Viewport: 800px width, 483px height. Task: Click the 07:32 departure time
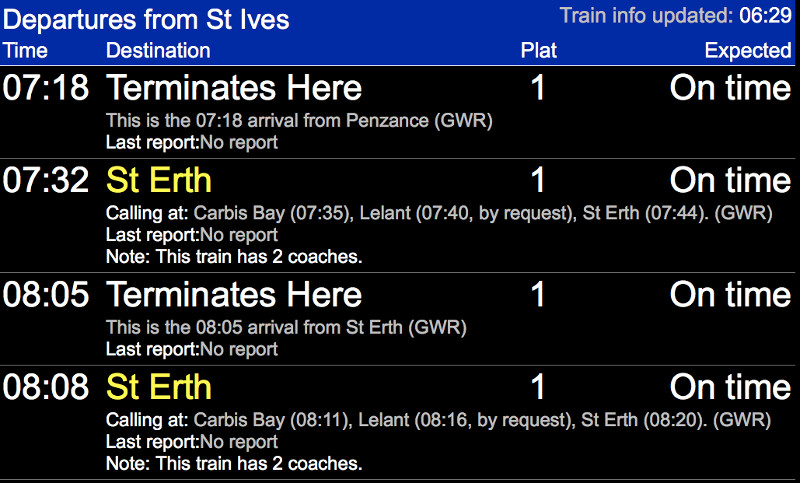46,180
